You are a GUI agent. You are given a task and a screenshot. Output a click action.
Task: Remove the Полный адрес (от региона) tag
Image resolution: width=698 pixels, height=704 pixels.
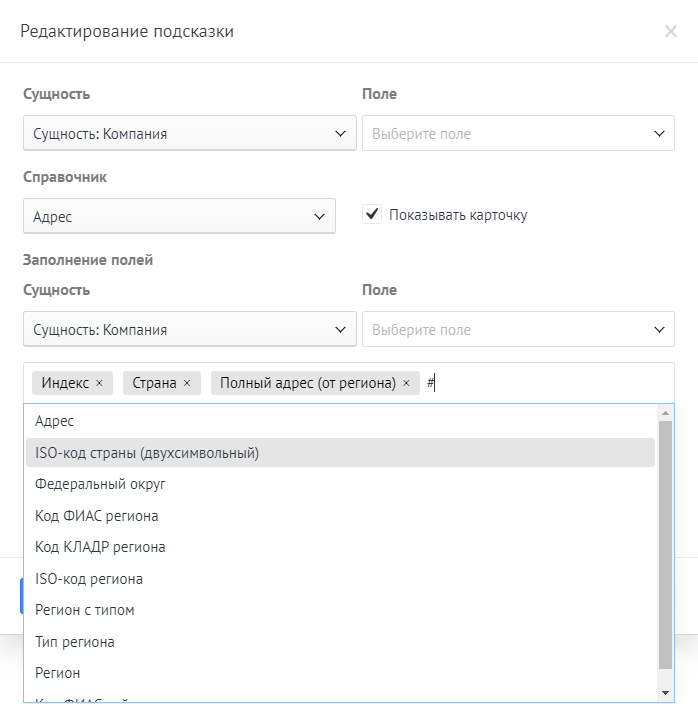click(x=406, y=383)
